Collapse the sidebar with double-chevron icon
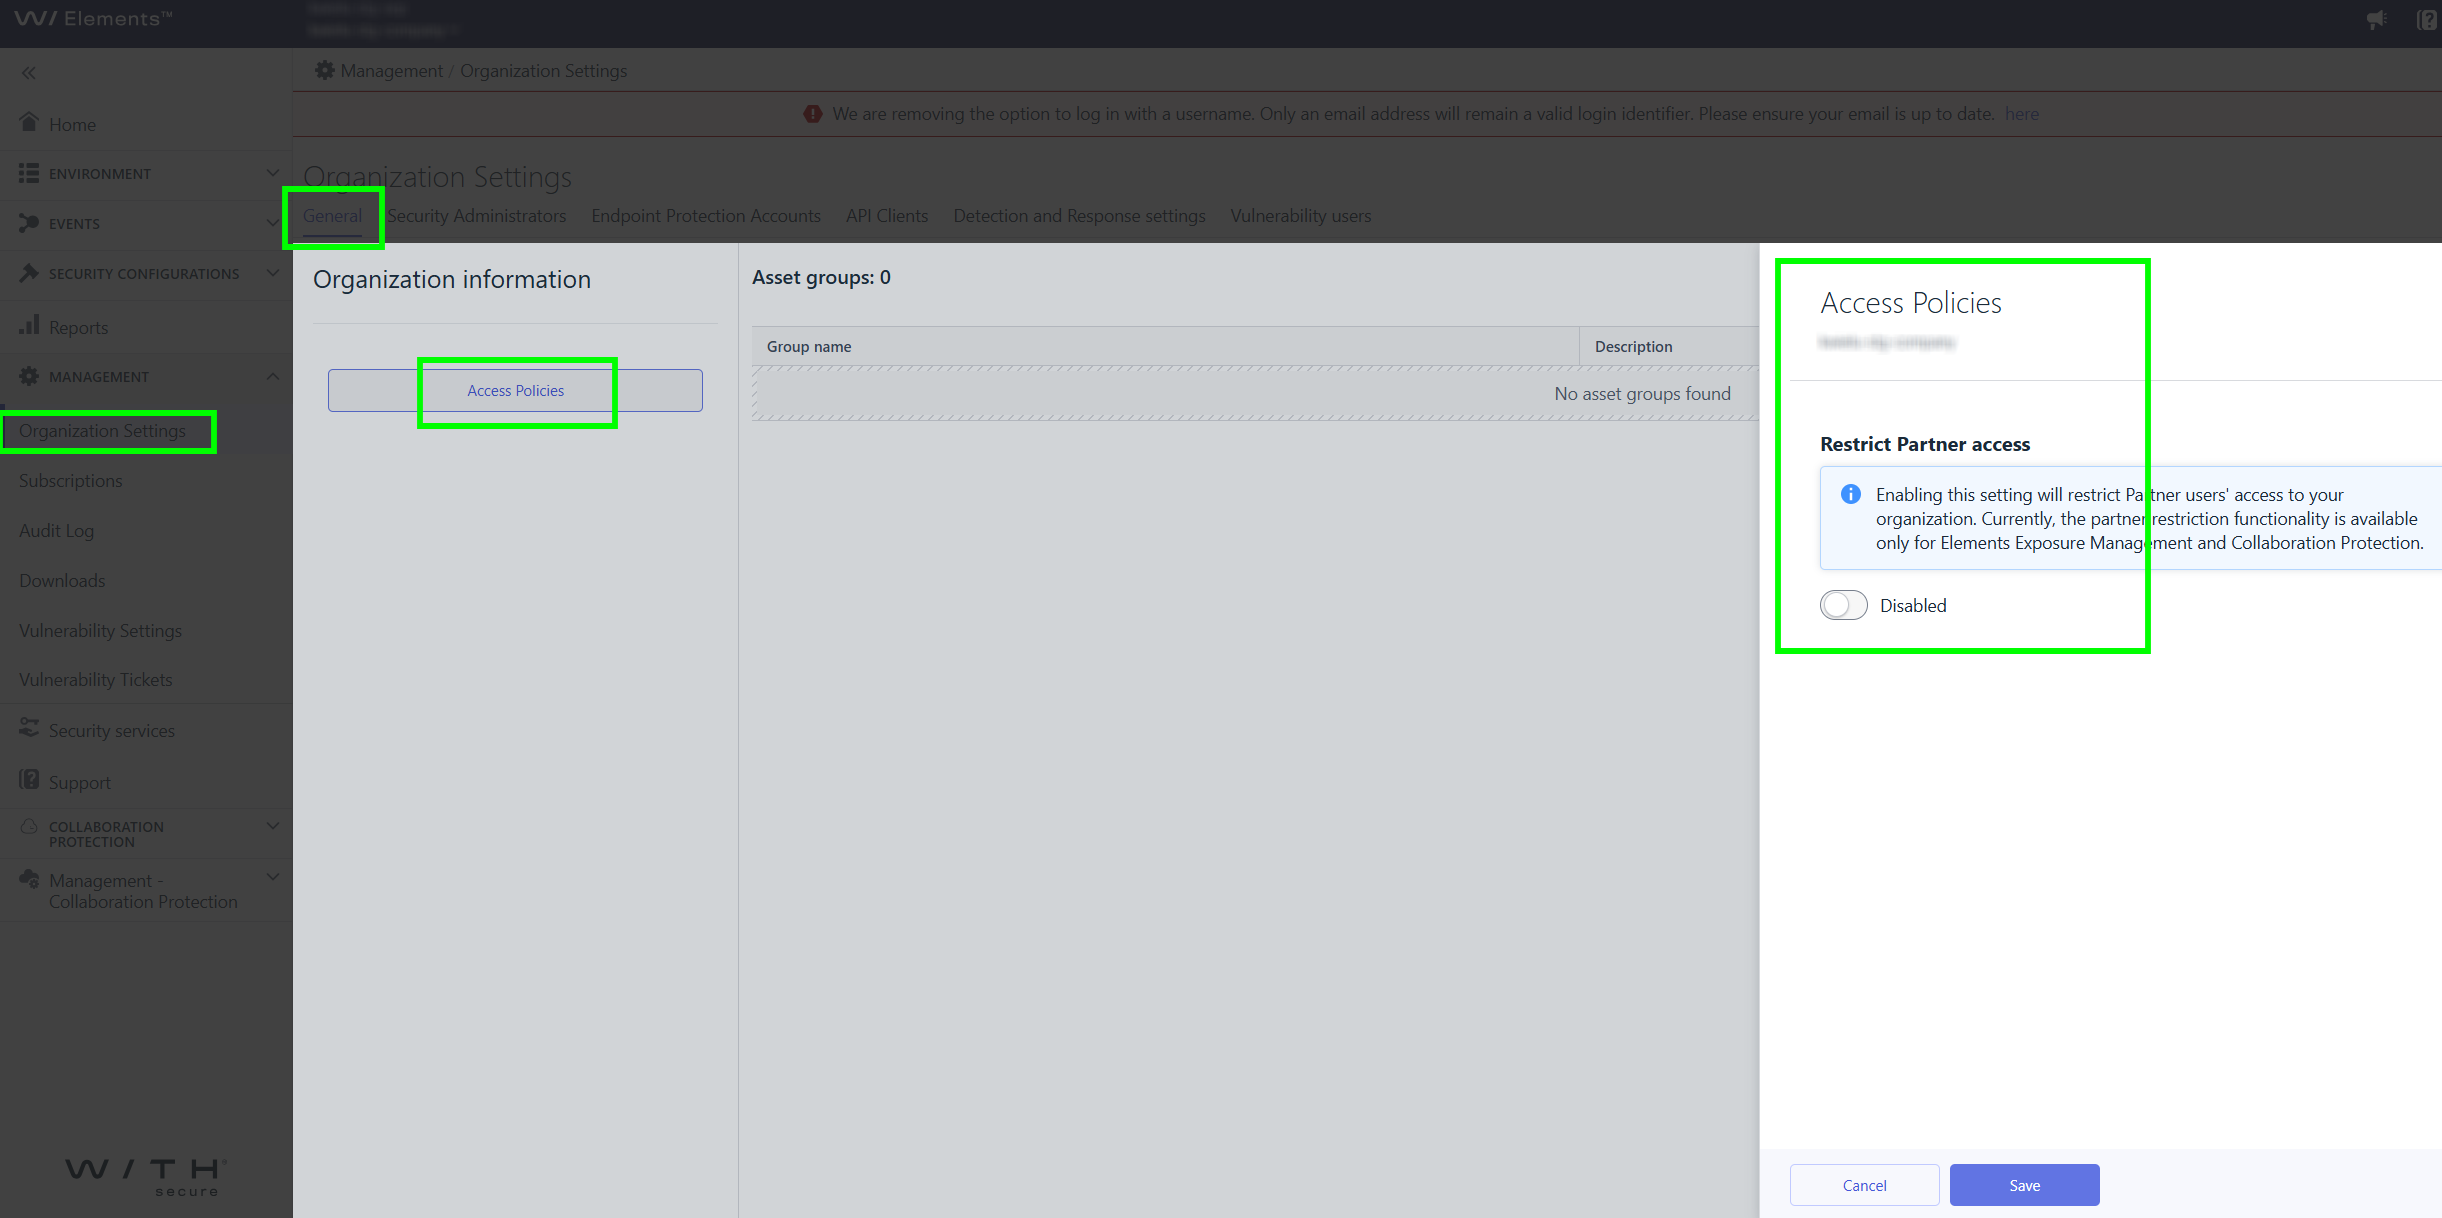Image resolution: width=2442 pixels, height=1218 pixels. [x=29, y=73]
